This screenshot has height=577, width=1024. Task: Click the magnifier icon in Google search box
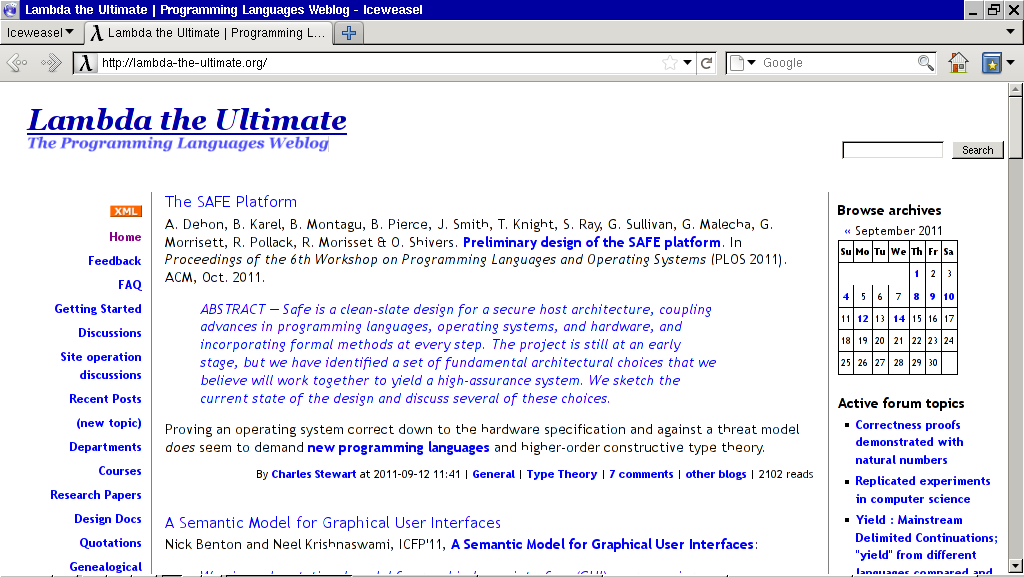click(x=925, y=63)
